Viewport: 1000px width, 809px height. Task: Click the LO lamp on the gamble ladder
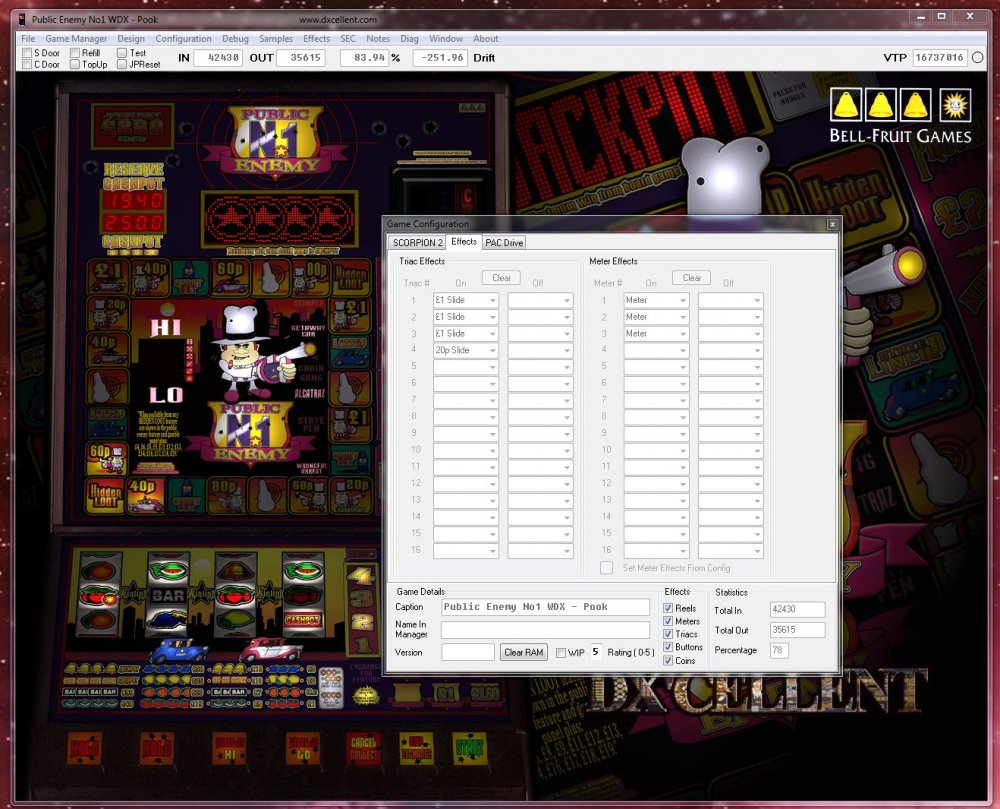166,395
